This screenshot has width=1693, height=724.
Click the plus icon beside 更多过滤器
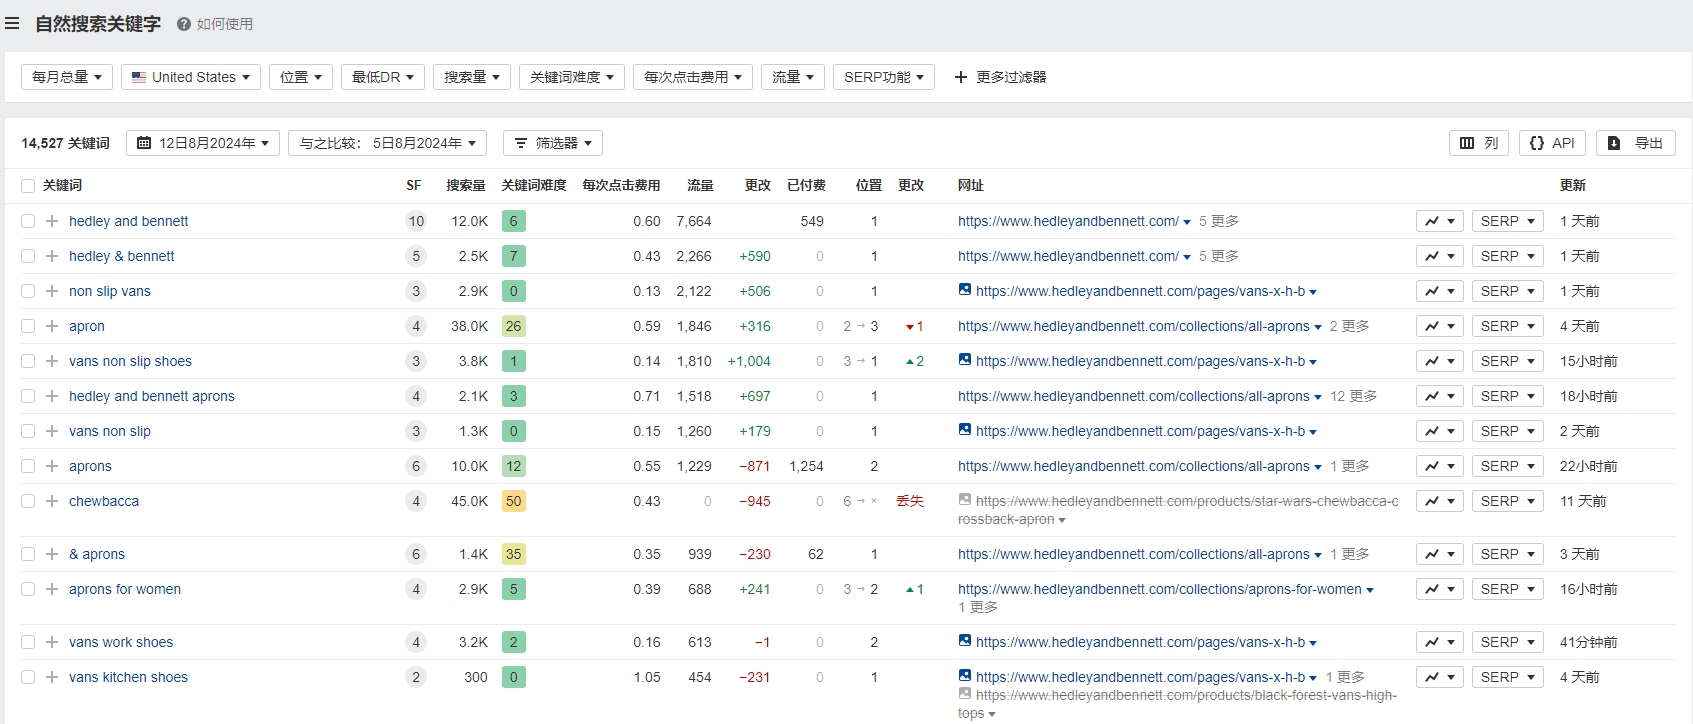coord(961,77)
